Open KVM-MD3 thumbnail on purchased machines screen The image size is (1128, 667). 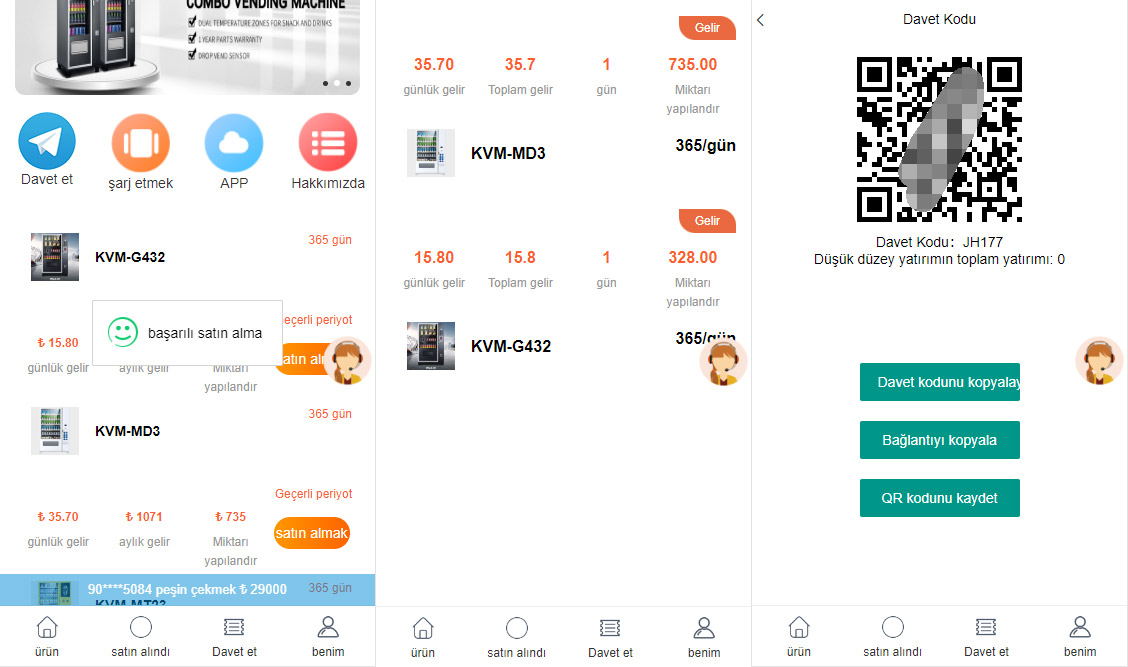tap(431, 153)
